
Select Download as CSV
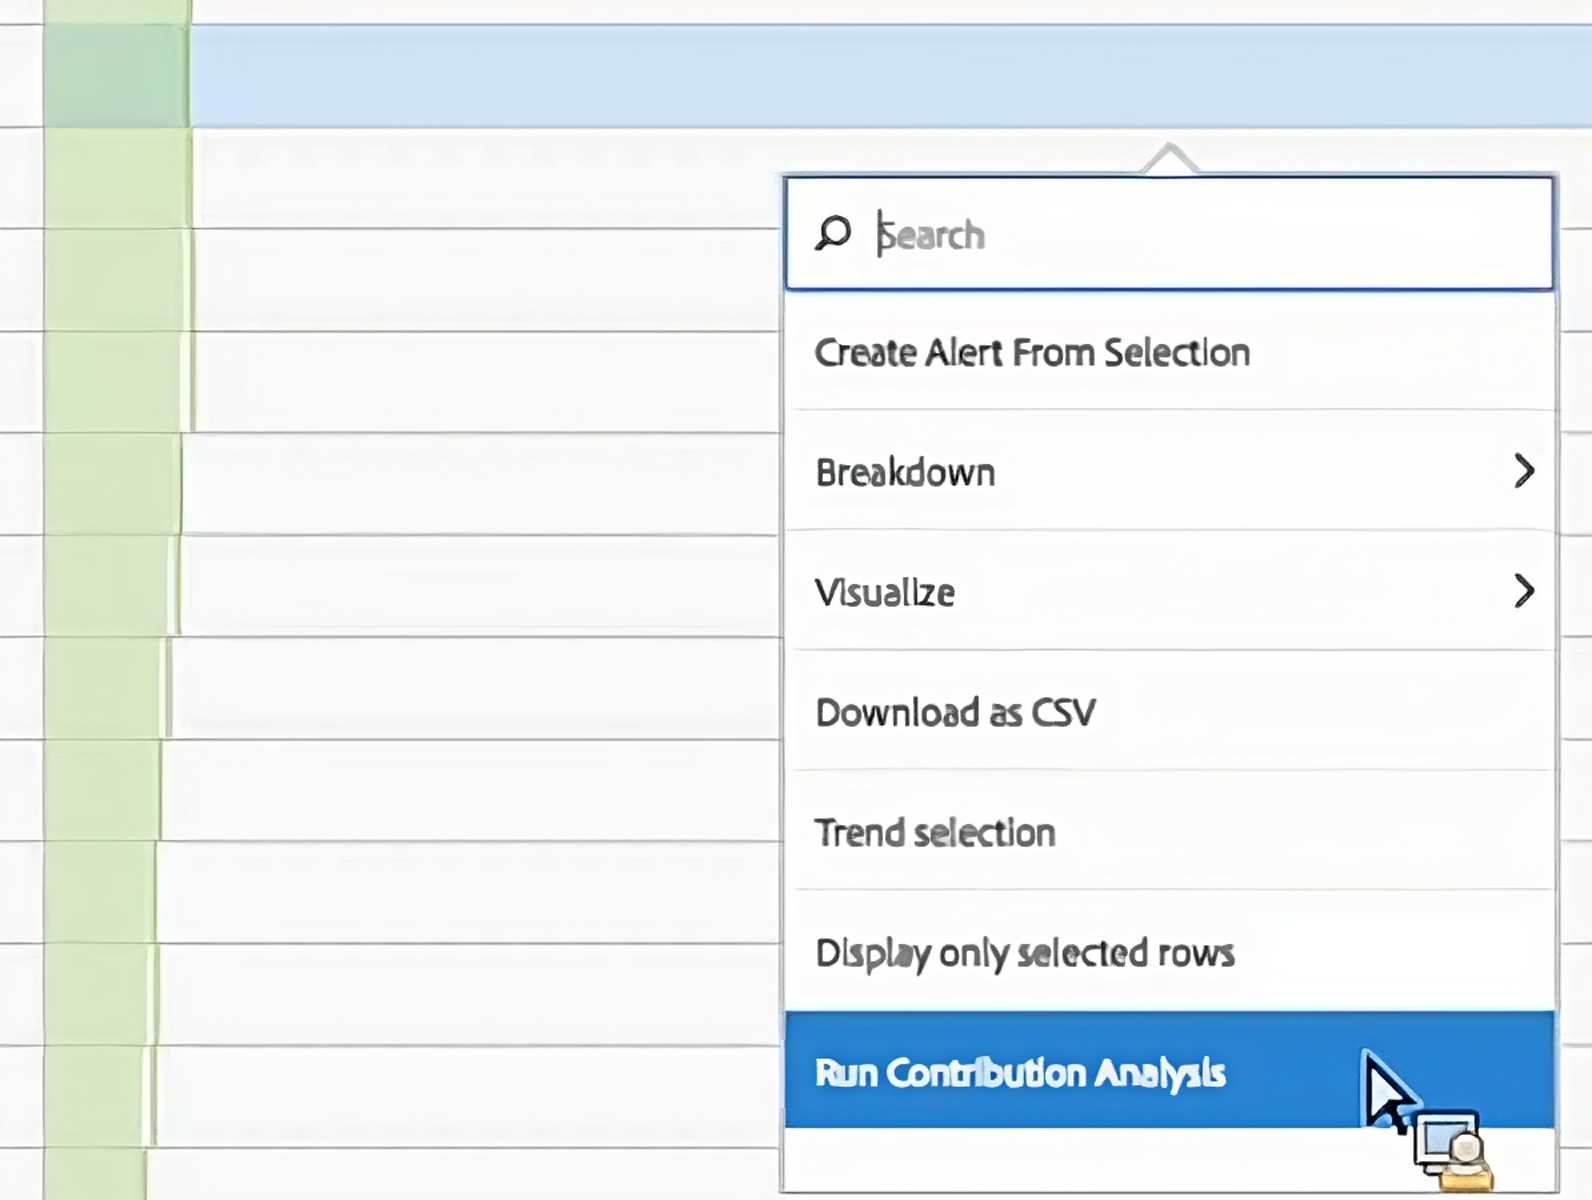1170,711
